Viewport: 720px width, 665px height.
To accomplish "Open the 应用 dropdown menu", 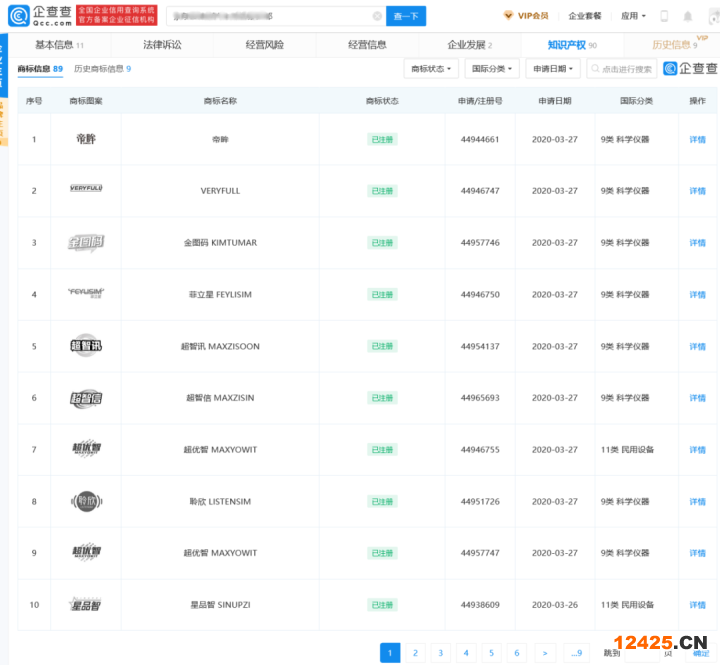I will tap(633, 16).
